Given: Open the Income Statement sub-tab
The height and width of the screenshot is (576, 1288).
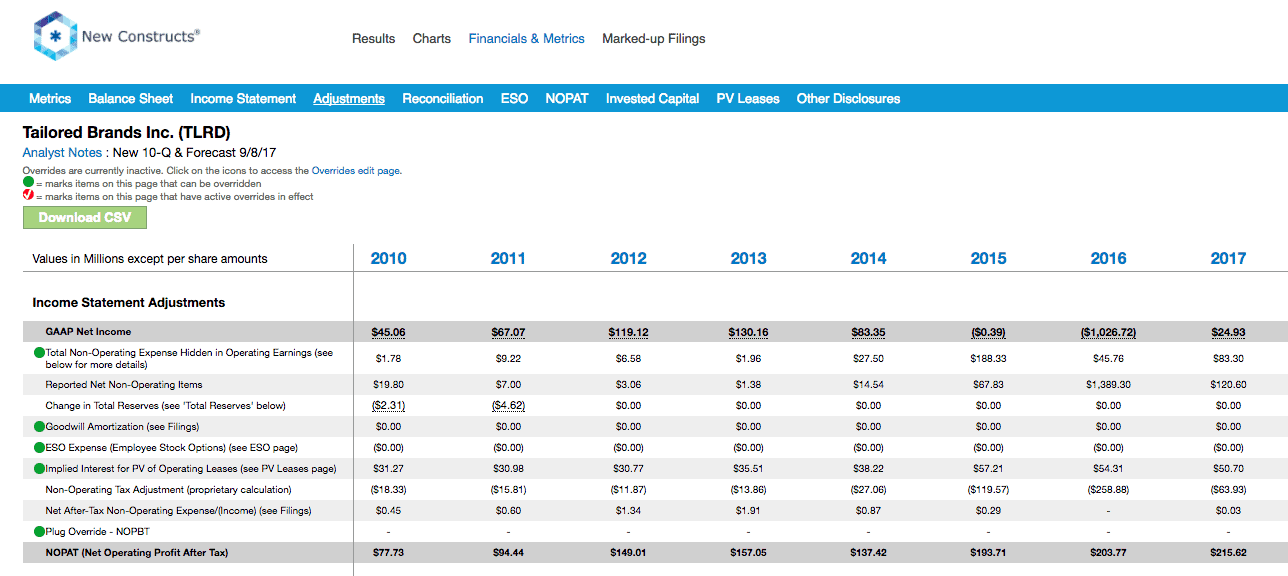Looking at the screenshot, I should point(243,98).
